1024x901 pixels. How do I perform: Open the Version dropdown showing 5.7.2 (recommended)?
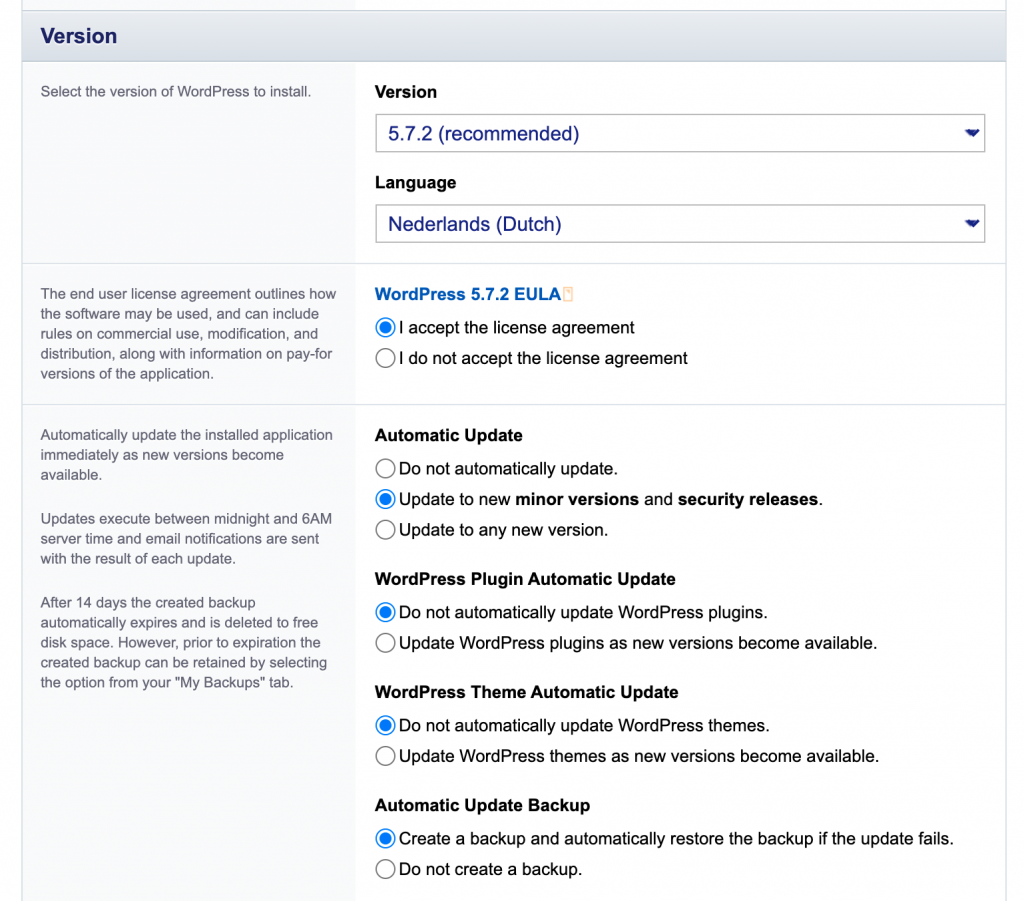tap(680, 133)
